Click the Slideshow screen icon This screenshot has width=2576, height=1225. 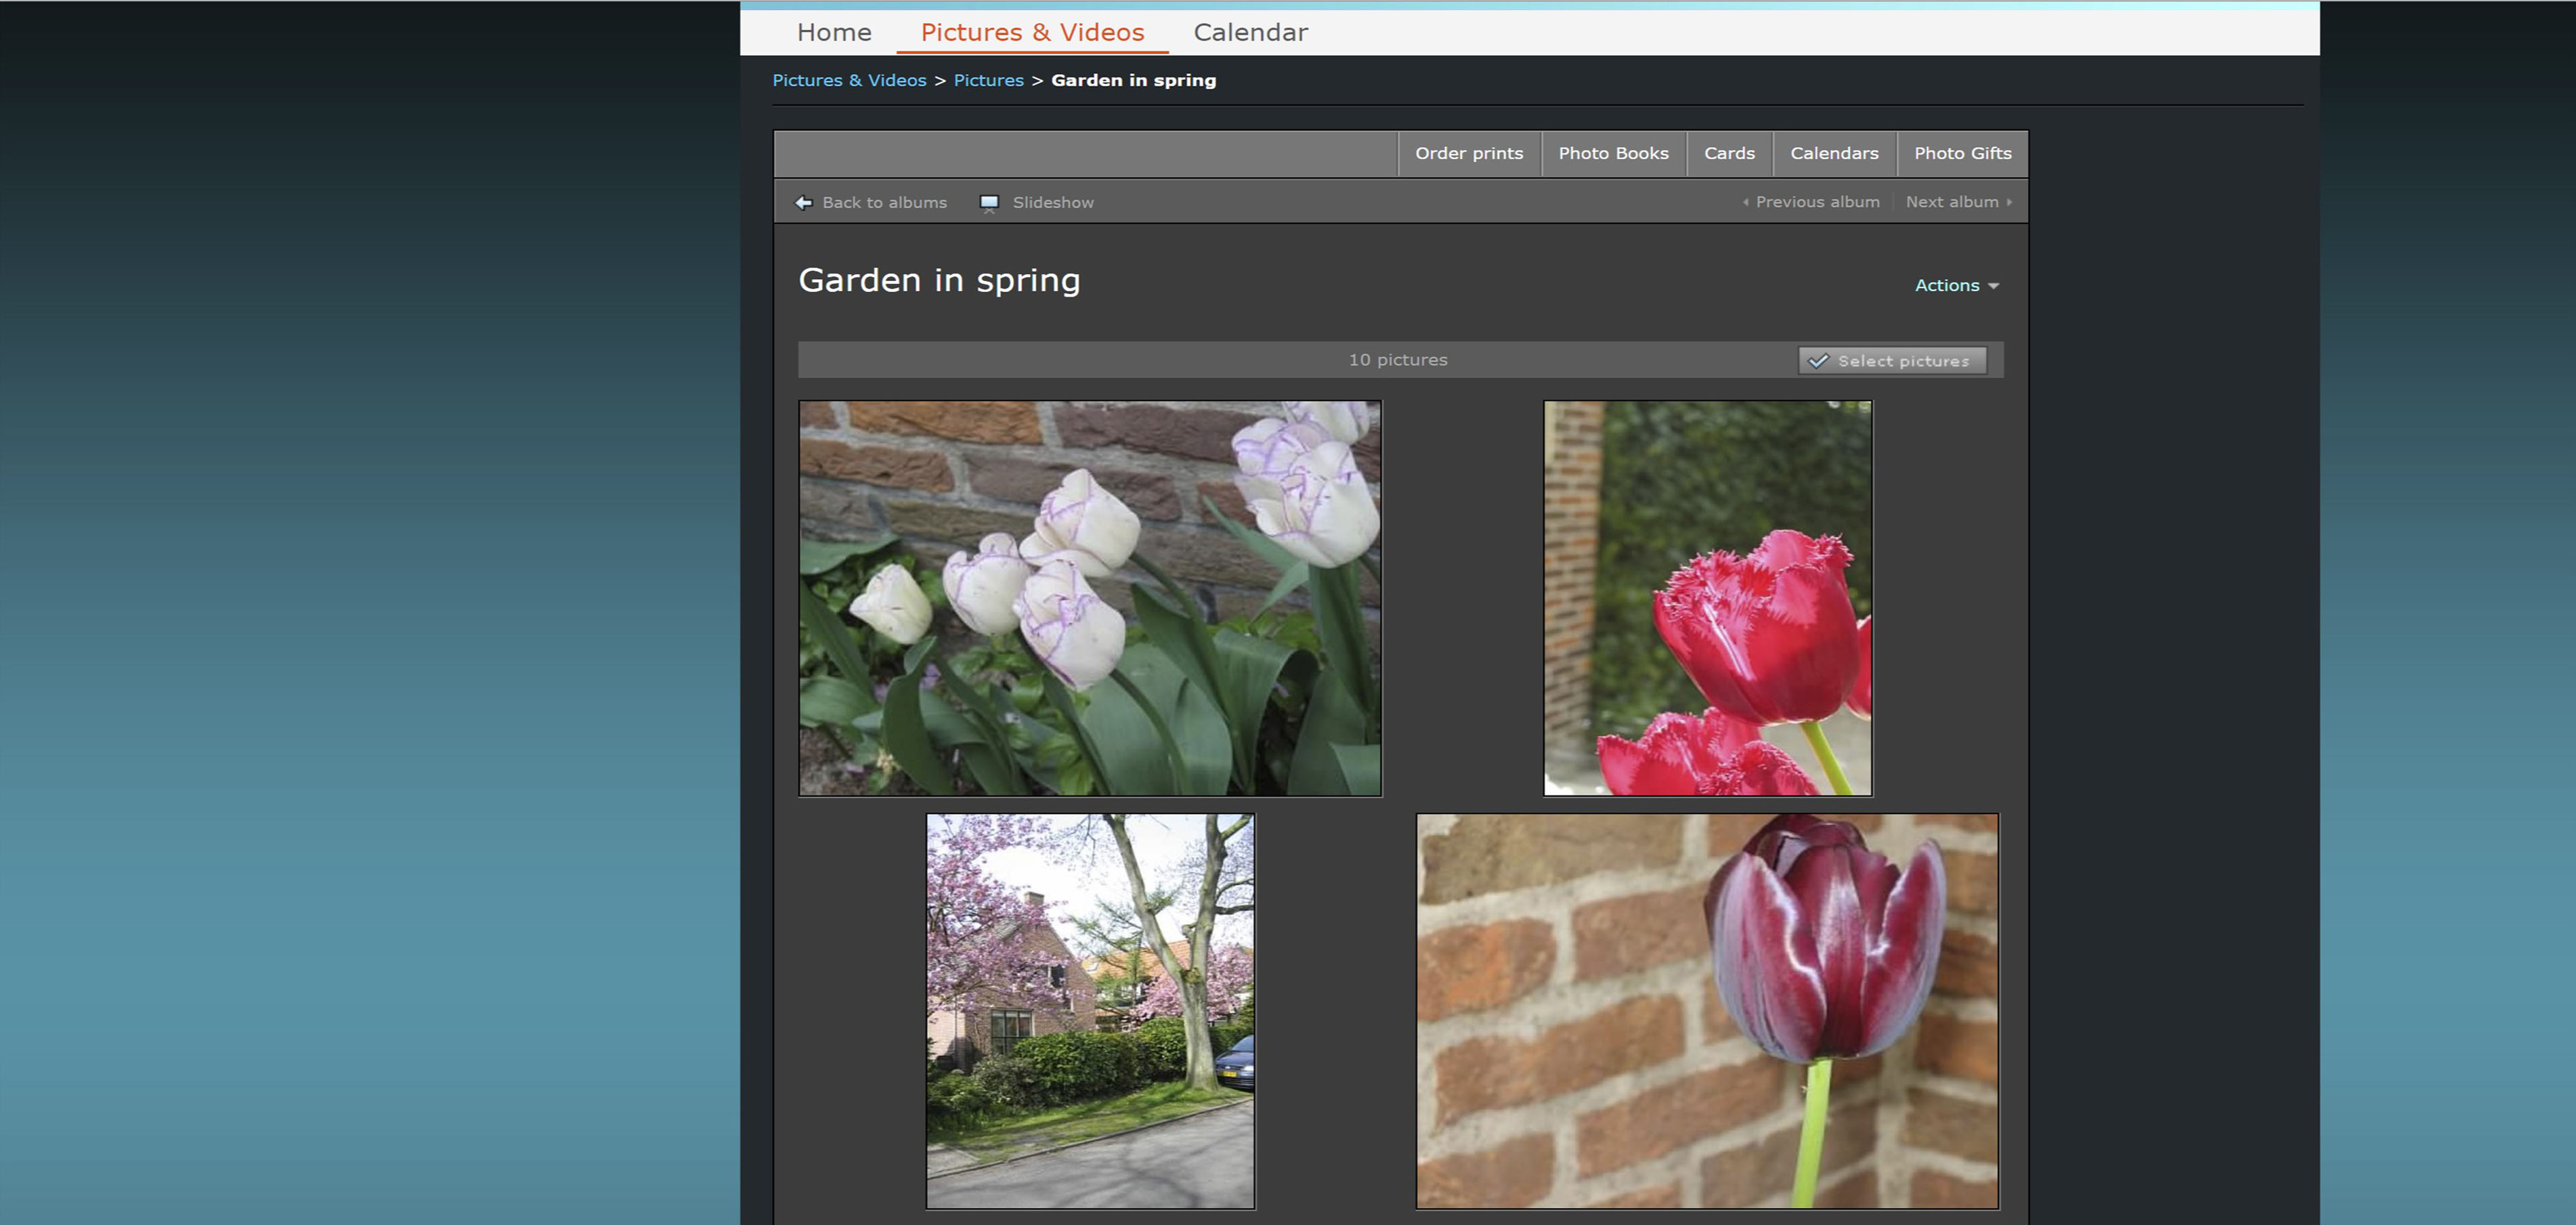(989, 203)
